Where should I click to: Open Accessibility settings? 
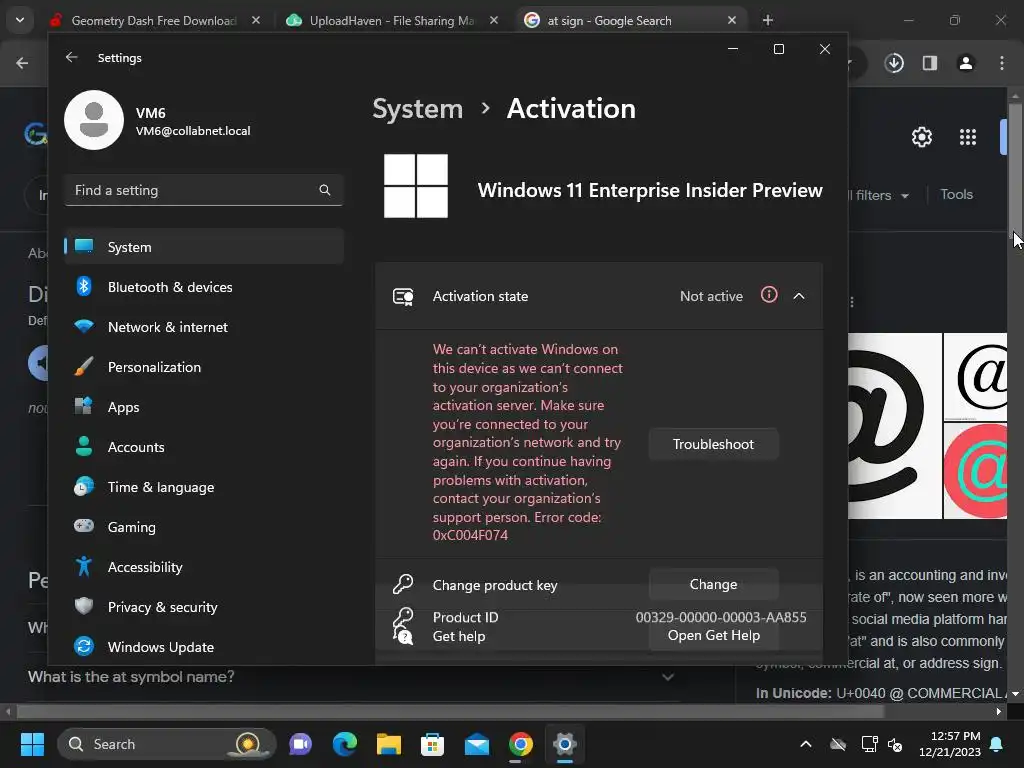coord(204,567)
